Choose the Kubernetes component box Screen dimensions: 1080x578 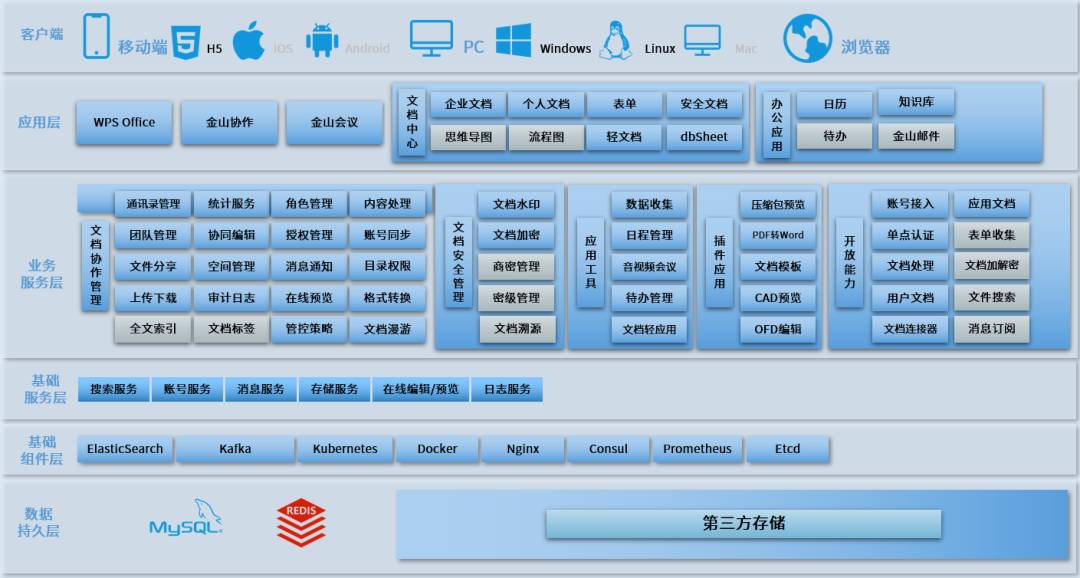point(345,449)
